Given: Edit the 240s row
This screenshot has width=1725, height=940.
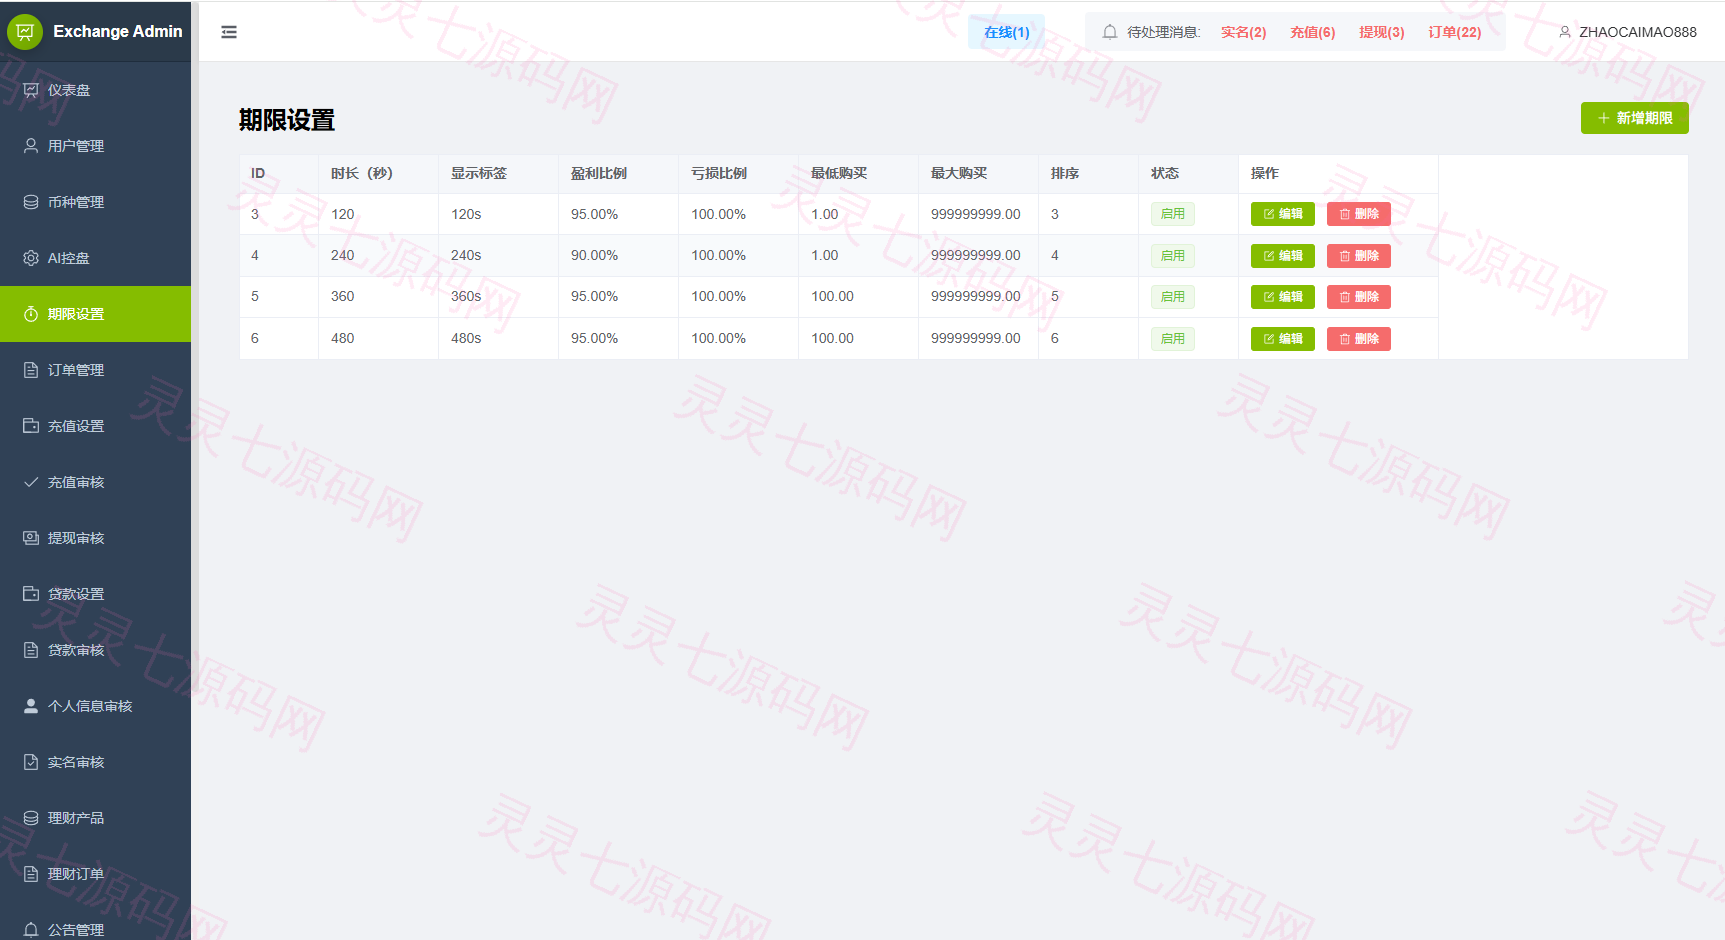Looking at the screenshot, I should point(1282,256).
